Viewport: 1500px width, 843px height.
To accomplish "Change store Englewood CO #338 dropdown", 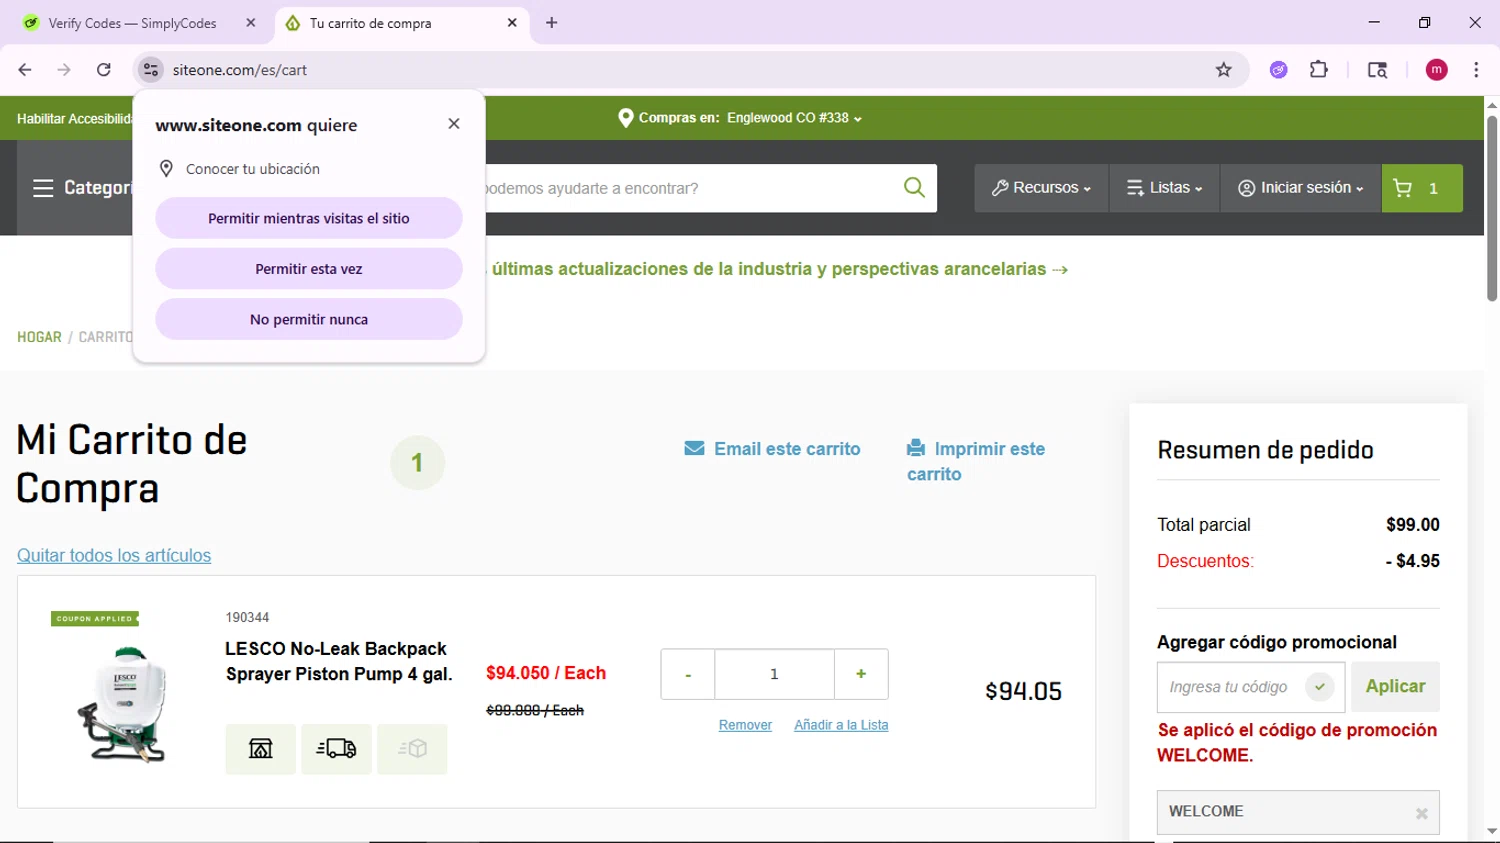I will coord(794,118).
